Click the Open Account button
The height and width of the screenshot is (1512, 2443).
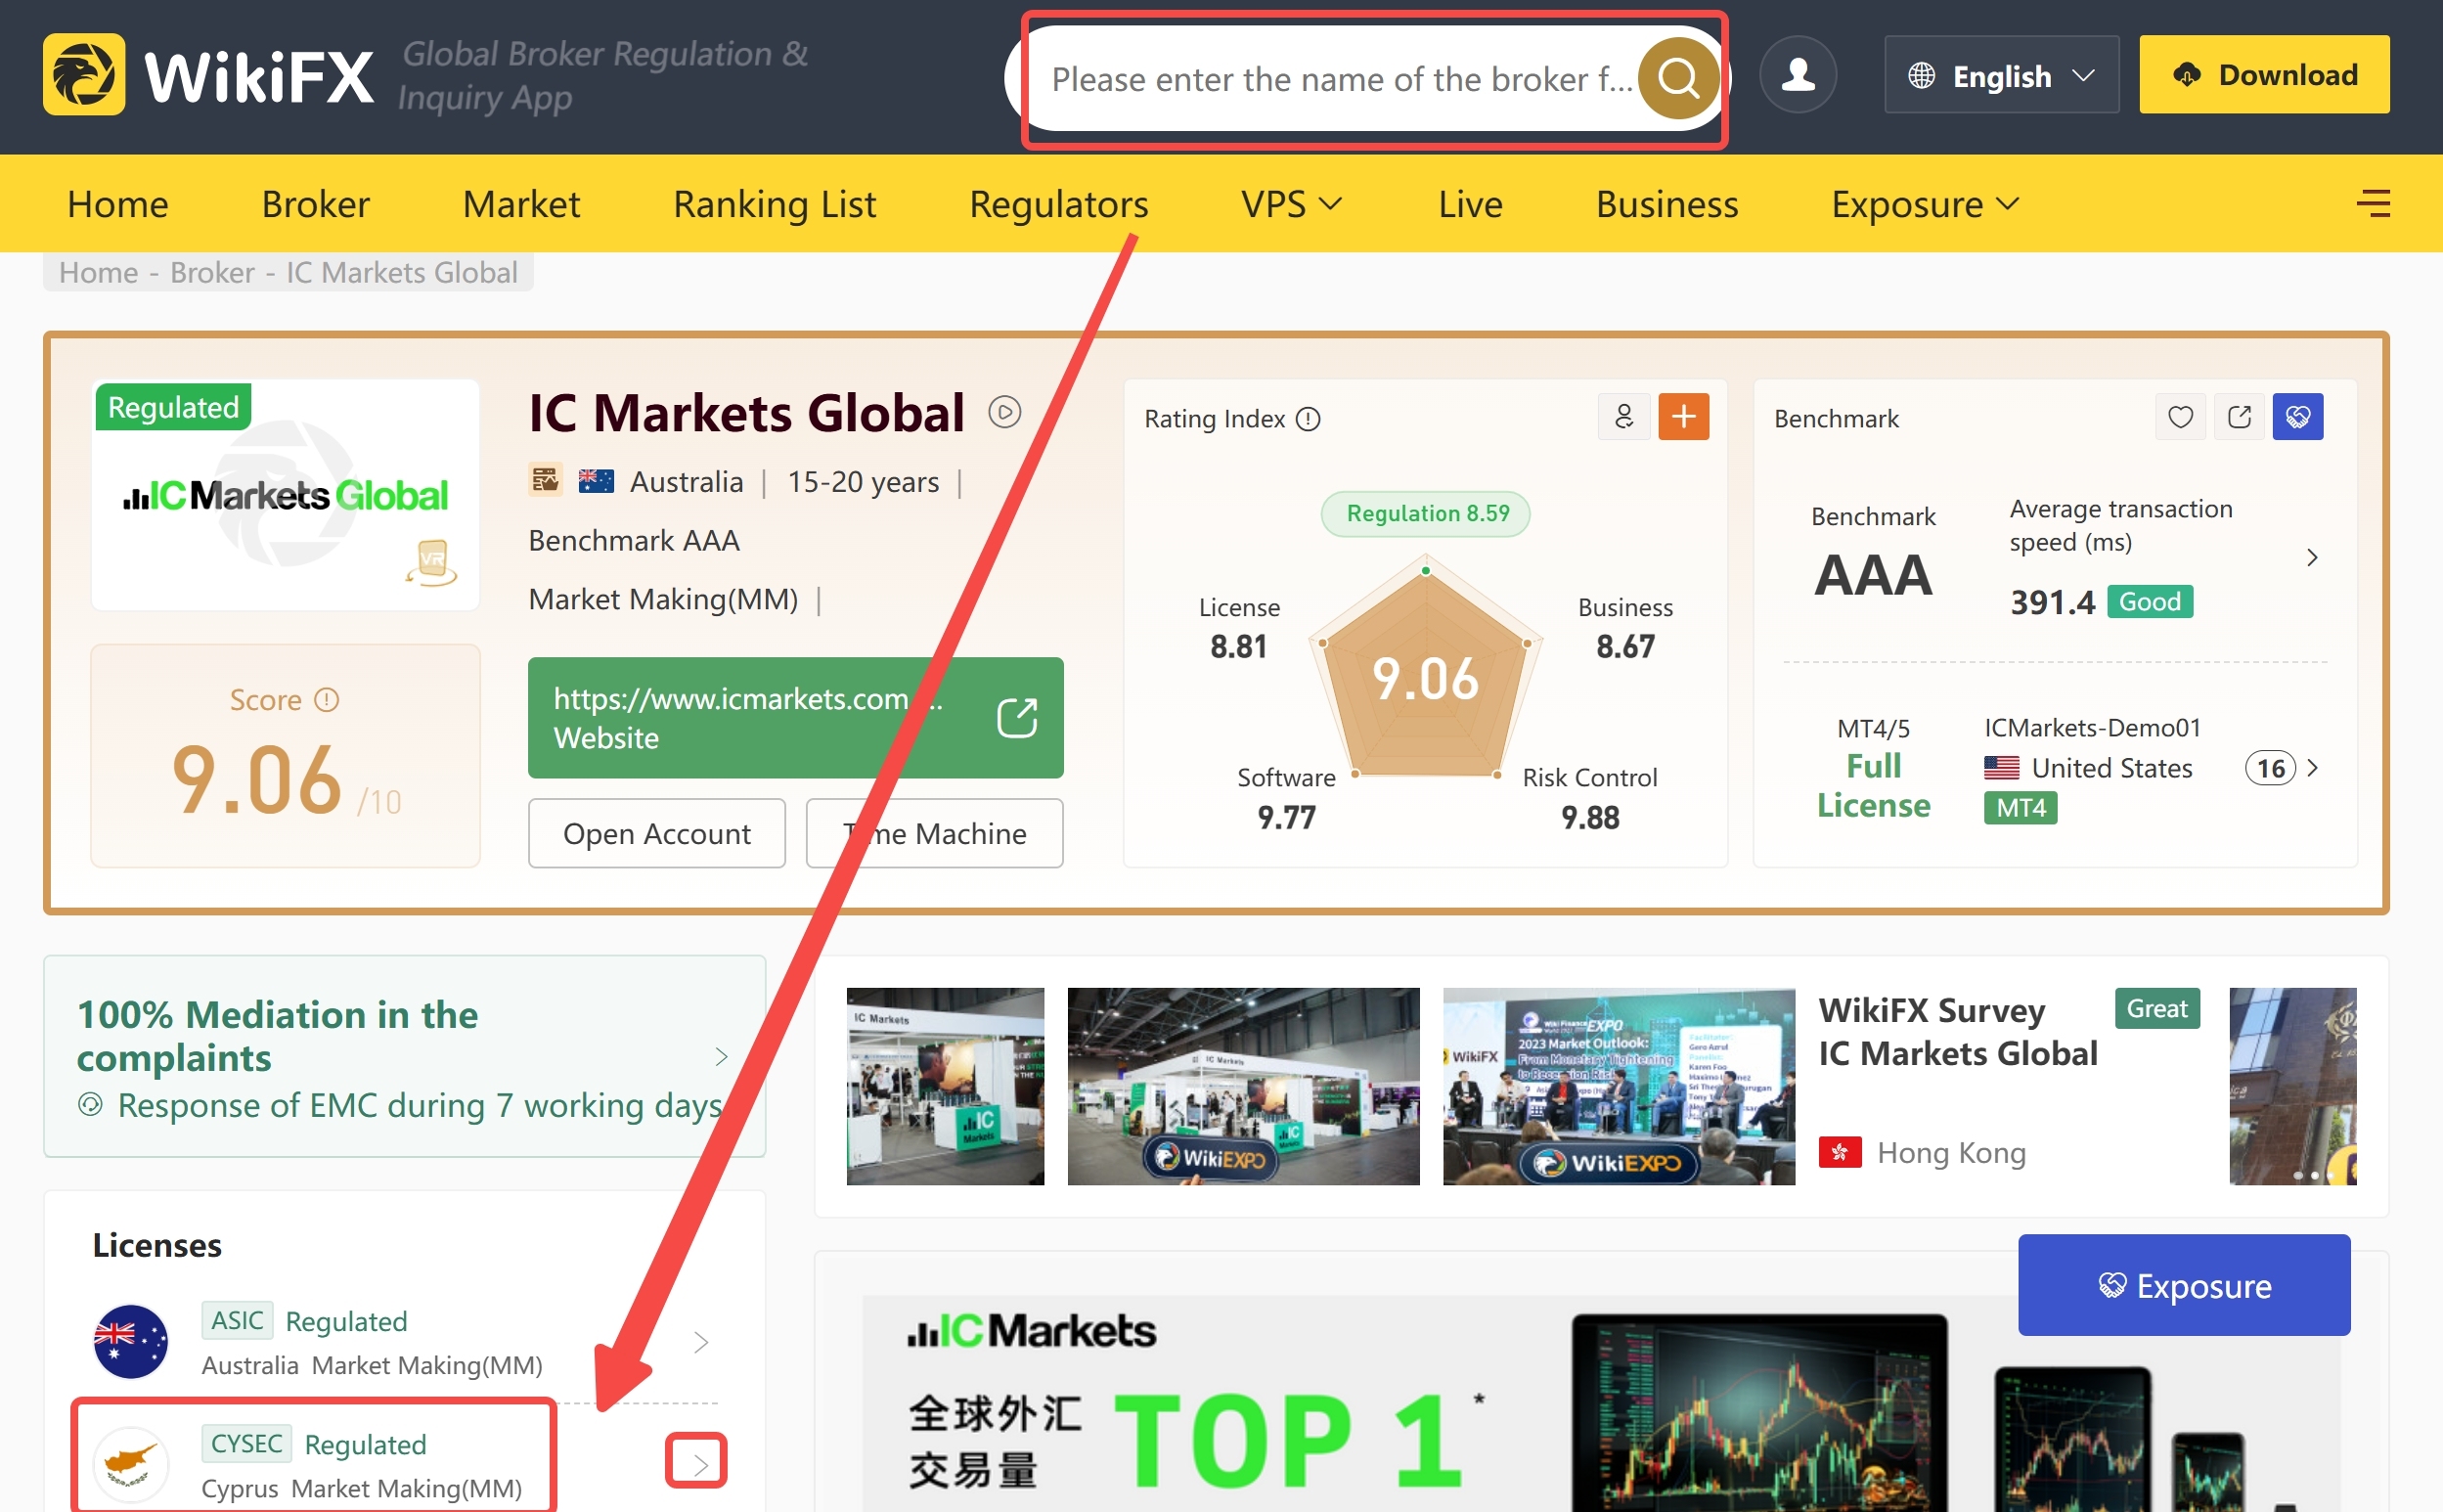(x=654, y=833)
